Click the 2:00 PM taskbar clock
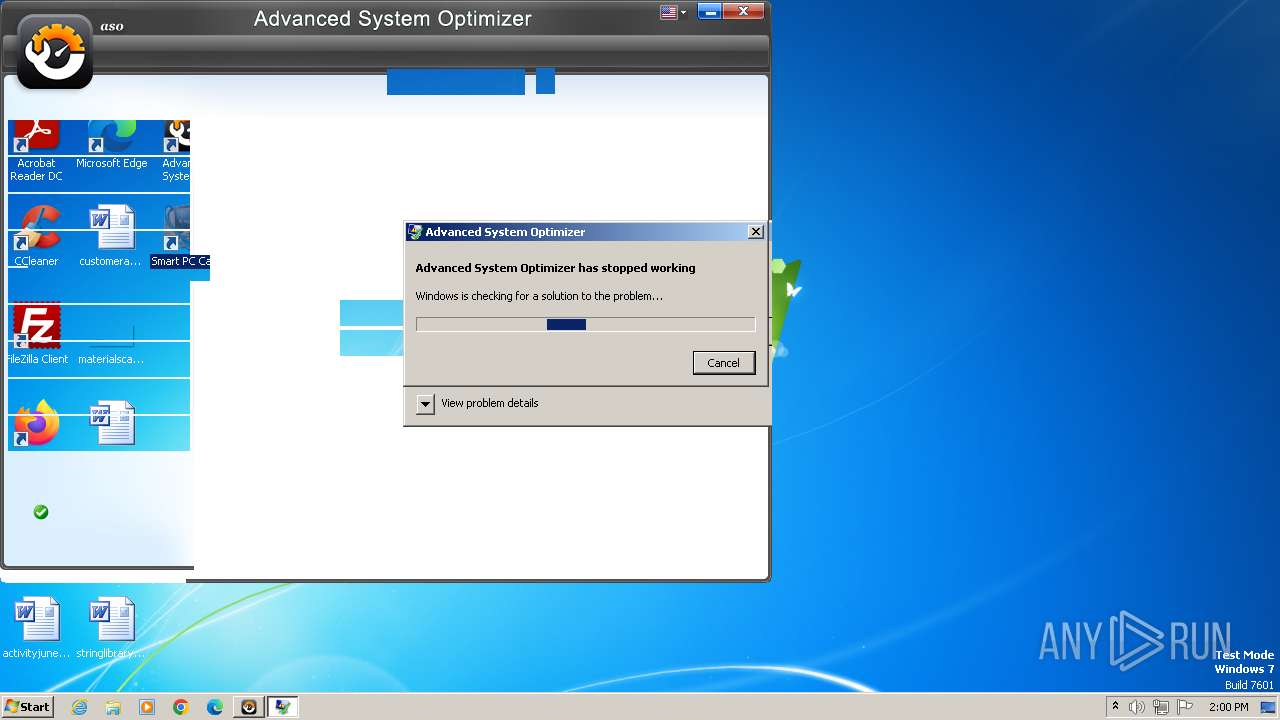The image size is (1280, 720). click(x=1228, y=707)
